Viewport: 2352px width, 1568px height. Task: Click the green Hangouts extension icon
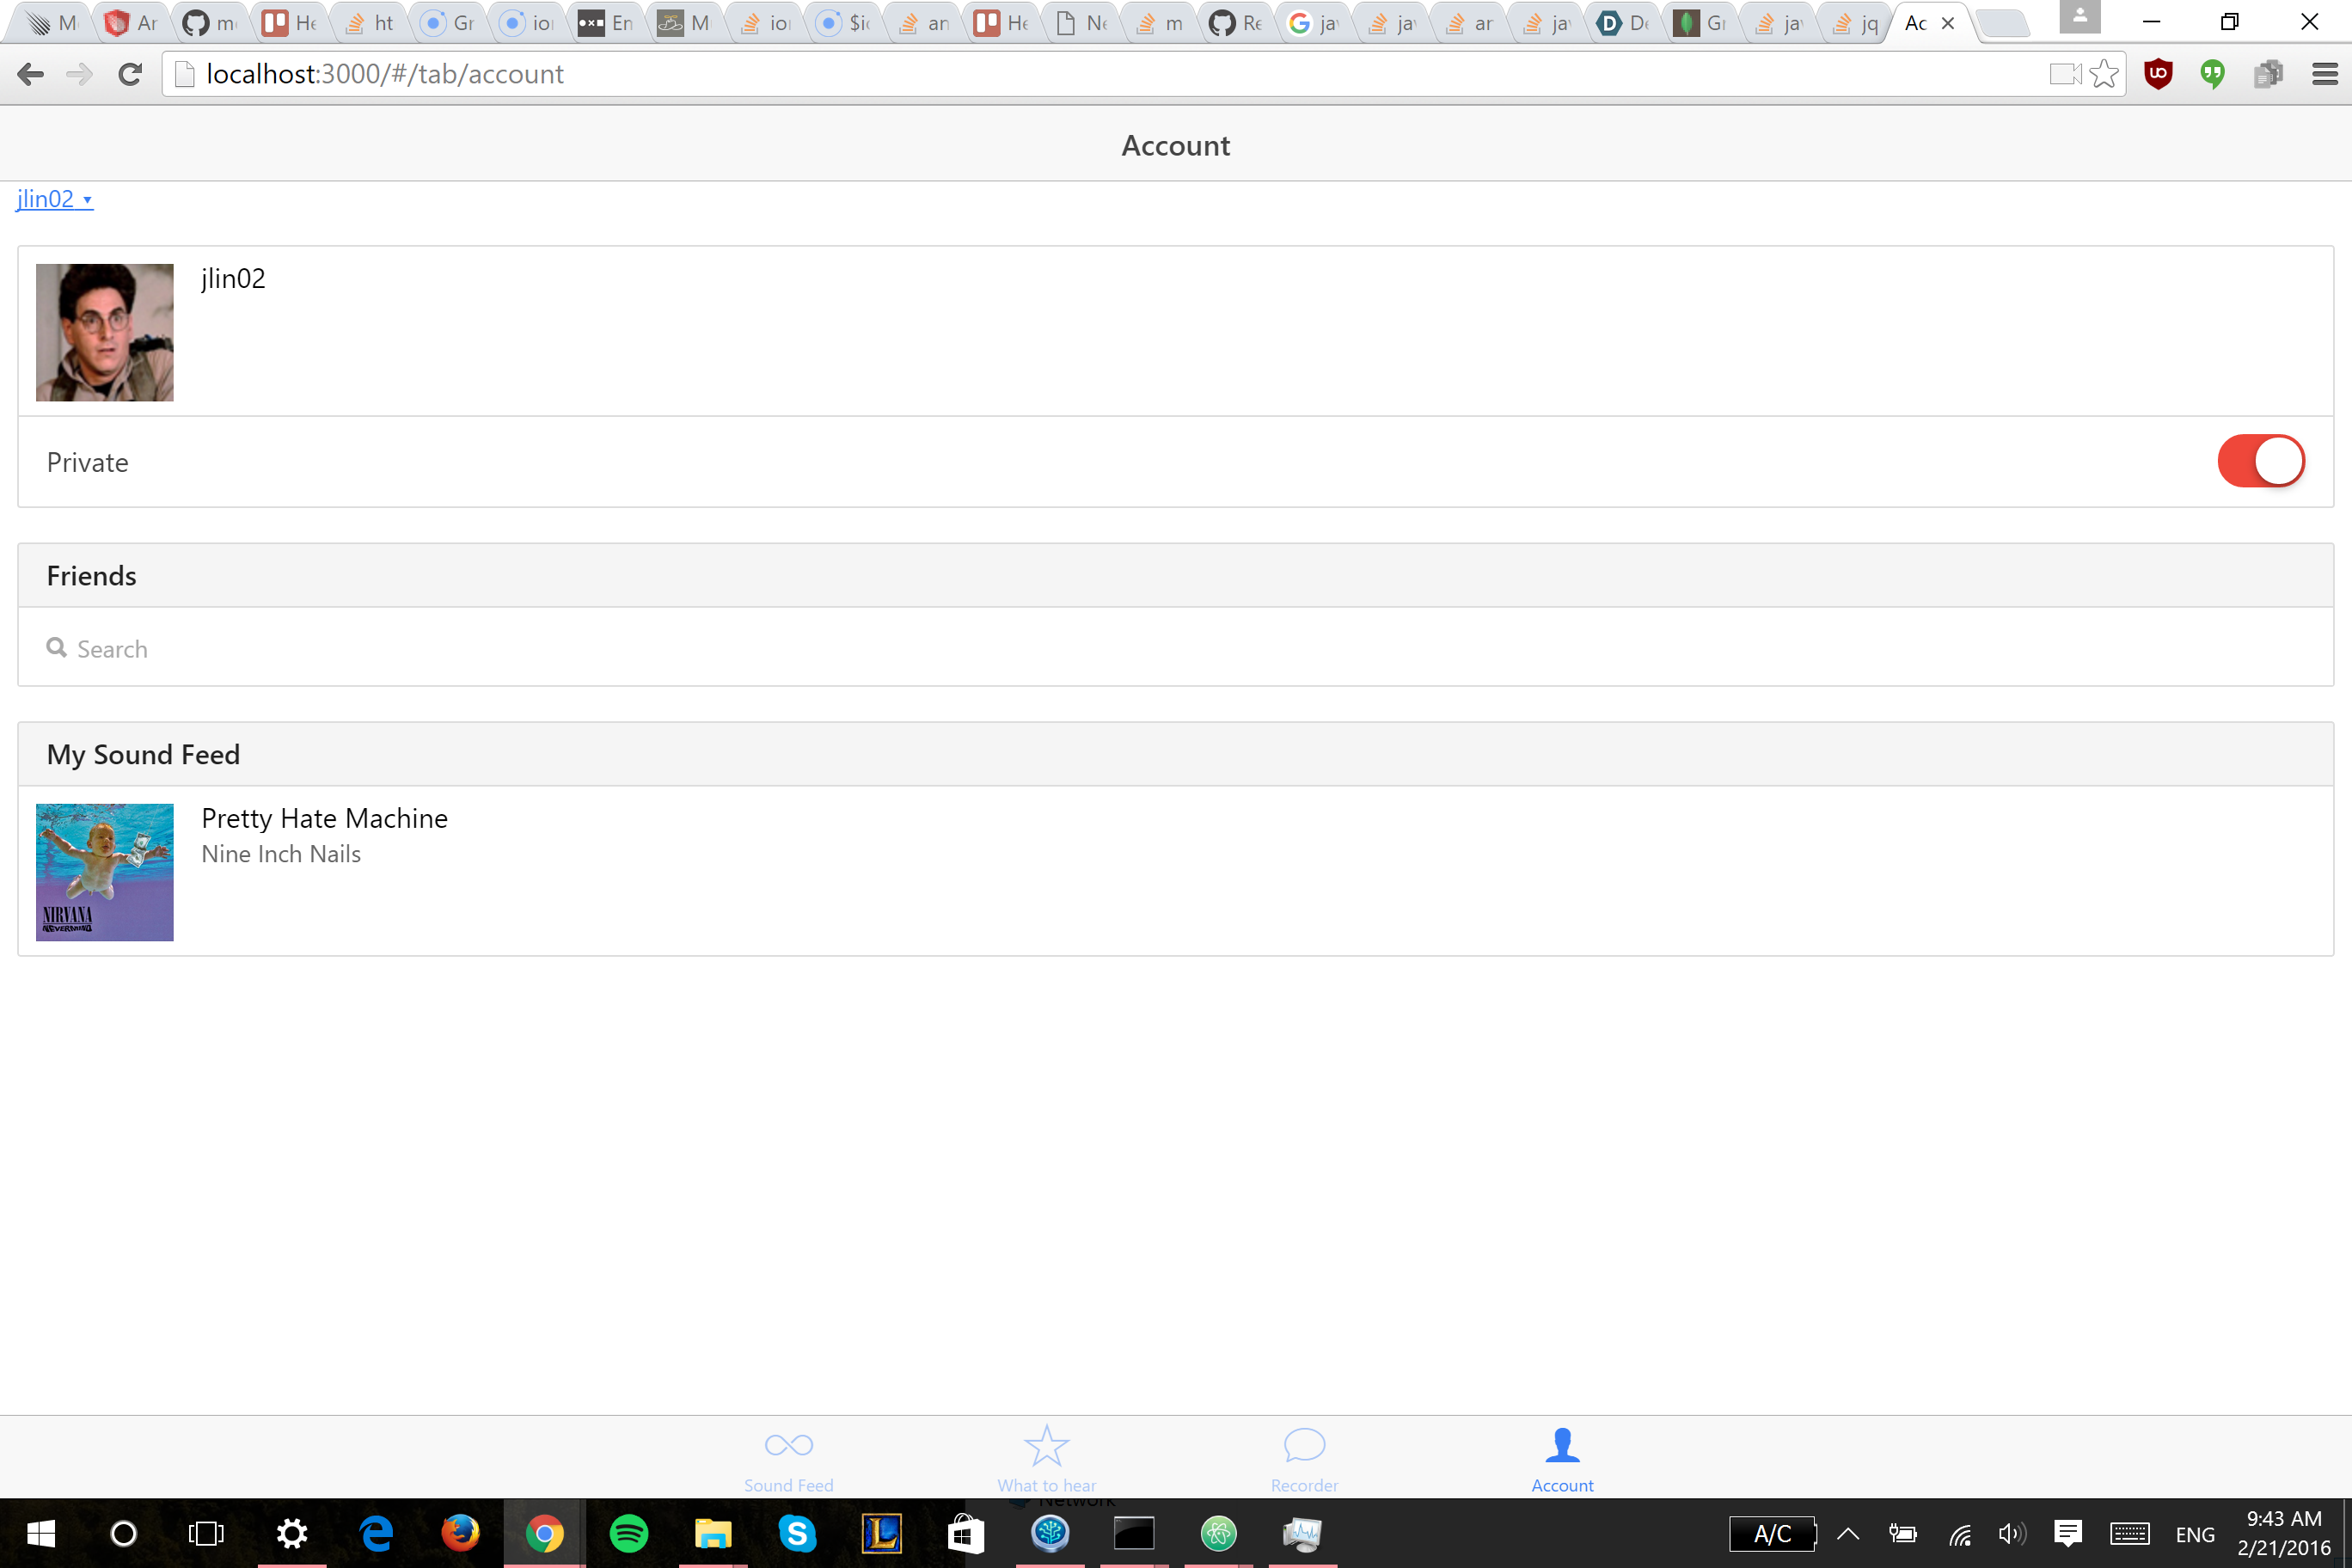[2213, 74]
